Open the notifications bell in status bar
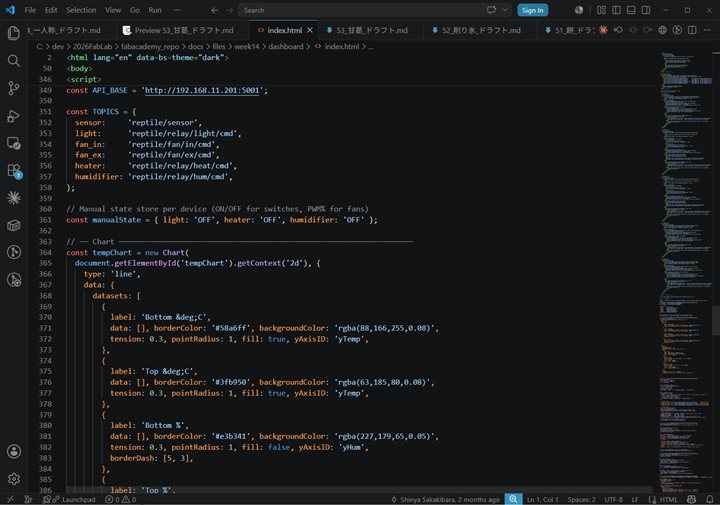The width and height of the screenshot is (720, 505). click(709, 499)
